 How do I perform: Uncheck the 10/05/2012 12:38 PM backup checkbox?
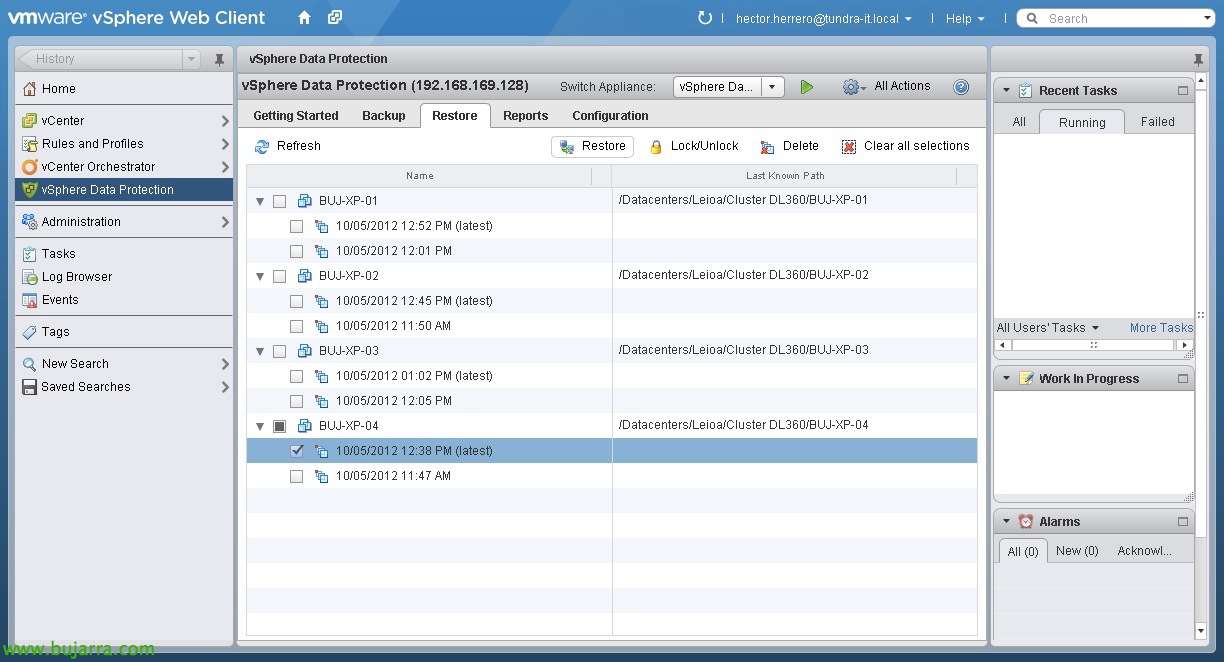pos(297,451)
